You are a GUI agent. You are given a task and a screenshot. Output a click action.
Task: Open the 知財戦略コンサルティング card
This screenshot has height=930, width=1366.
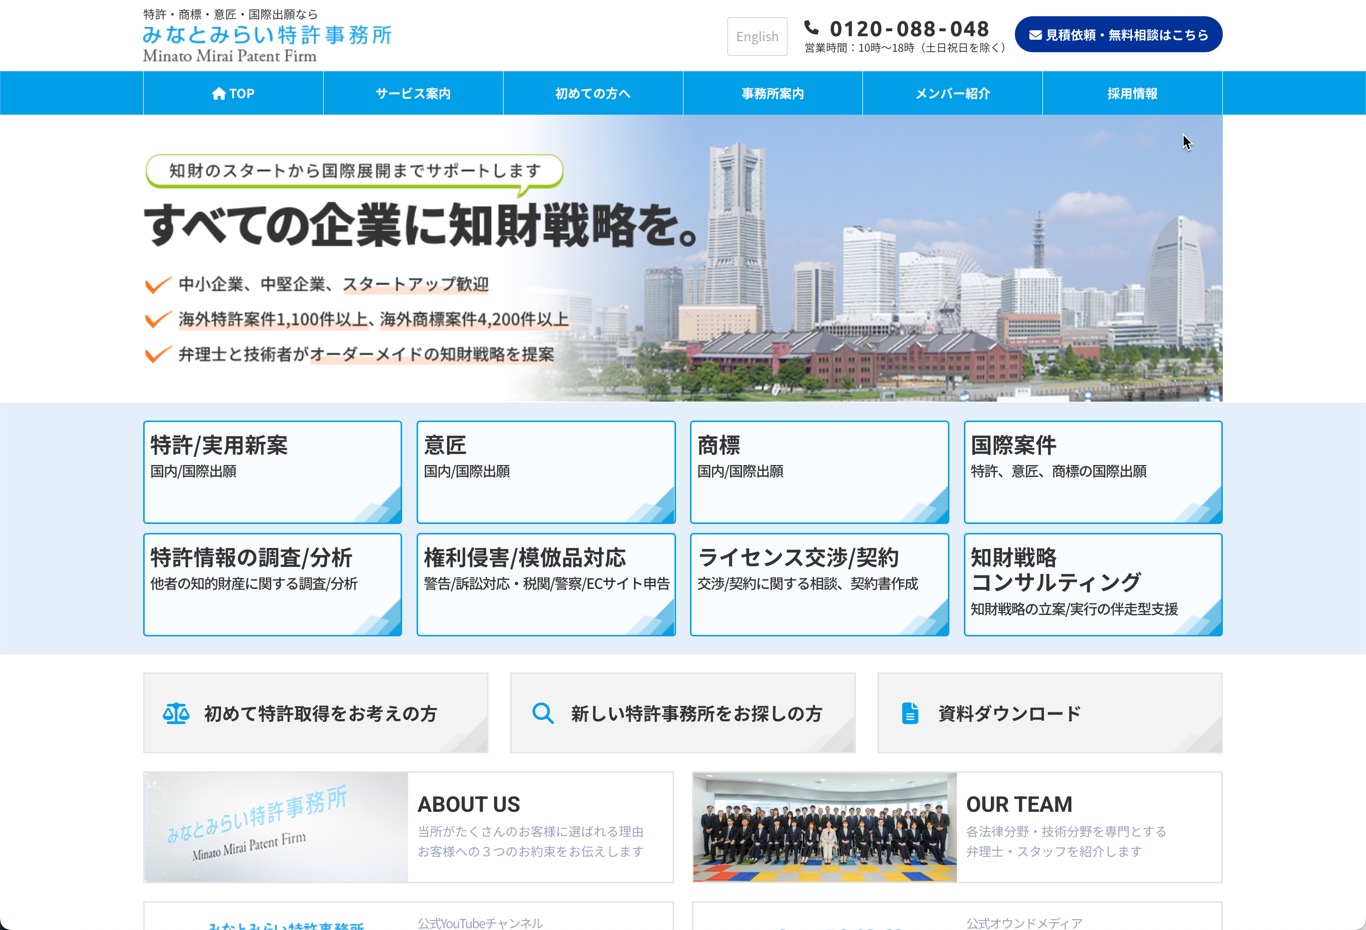point(1093,585)
